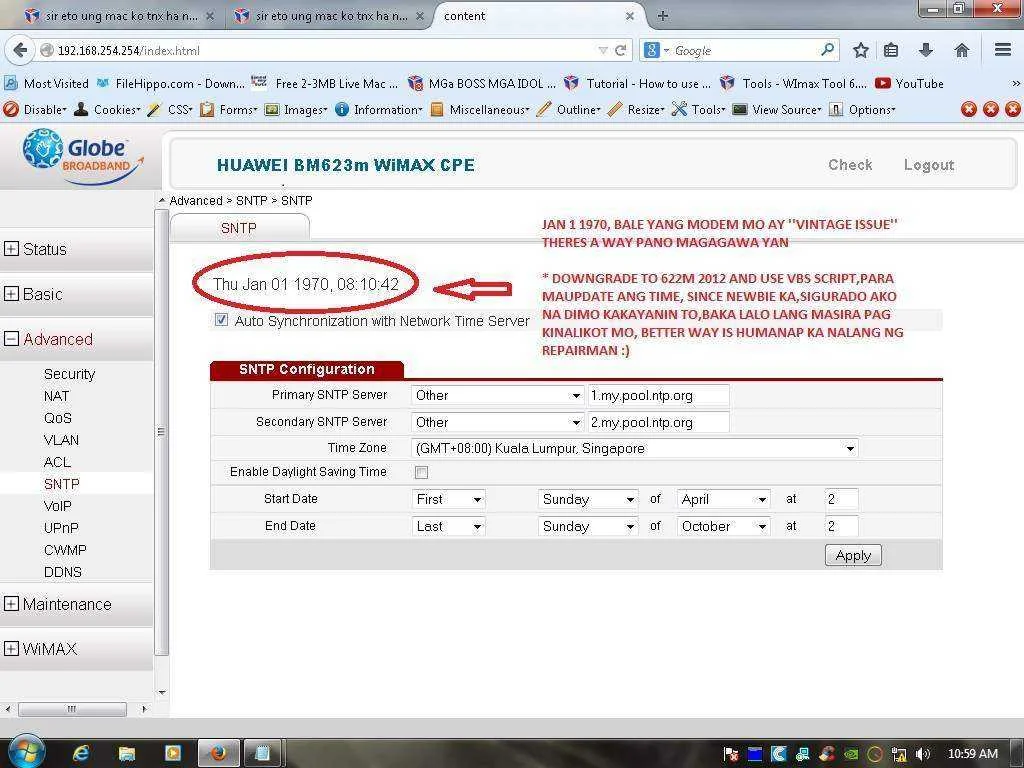Open the Forms developer toolbar menu
Viewport: 1024px width, 768px height.
pos(229,110)
